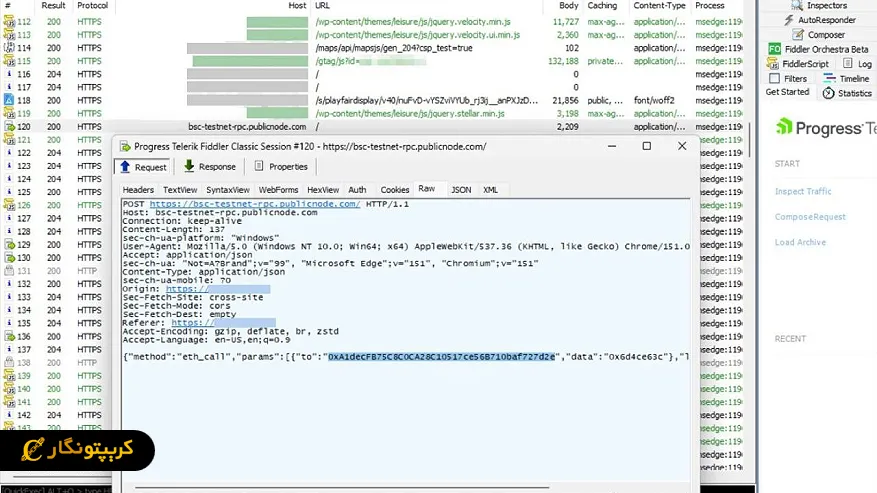The image size is (877, 493).
Task: Click the QuickExec command box
Action: pyautogui.click(x=56, y=490)
